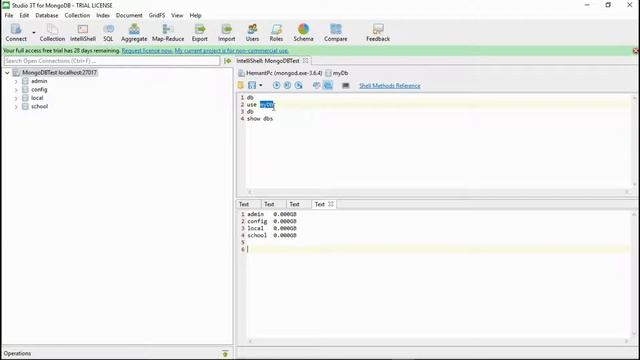Screen dimensions: 640x360
Task: Focus the Search Open Connections field
Action: pos(112,61)
